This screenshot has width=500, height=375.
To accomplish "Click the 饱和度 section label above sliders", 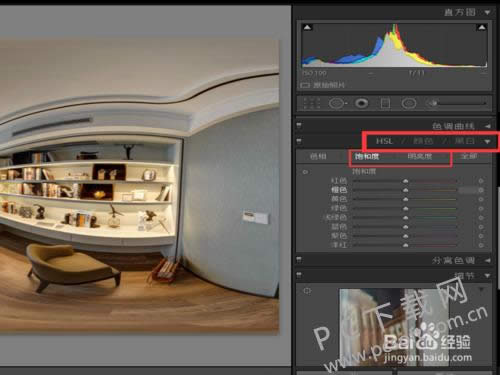I will tap(364, 172).
